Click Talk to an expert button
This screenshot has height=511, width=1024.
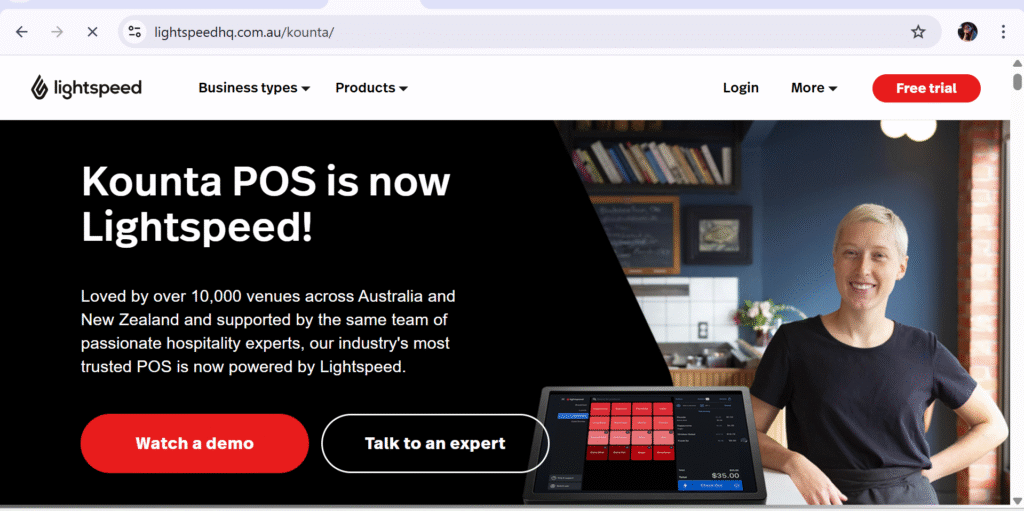(x=435, y=443)
